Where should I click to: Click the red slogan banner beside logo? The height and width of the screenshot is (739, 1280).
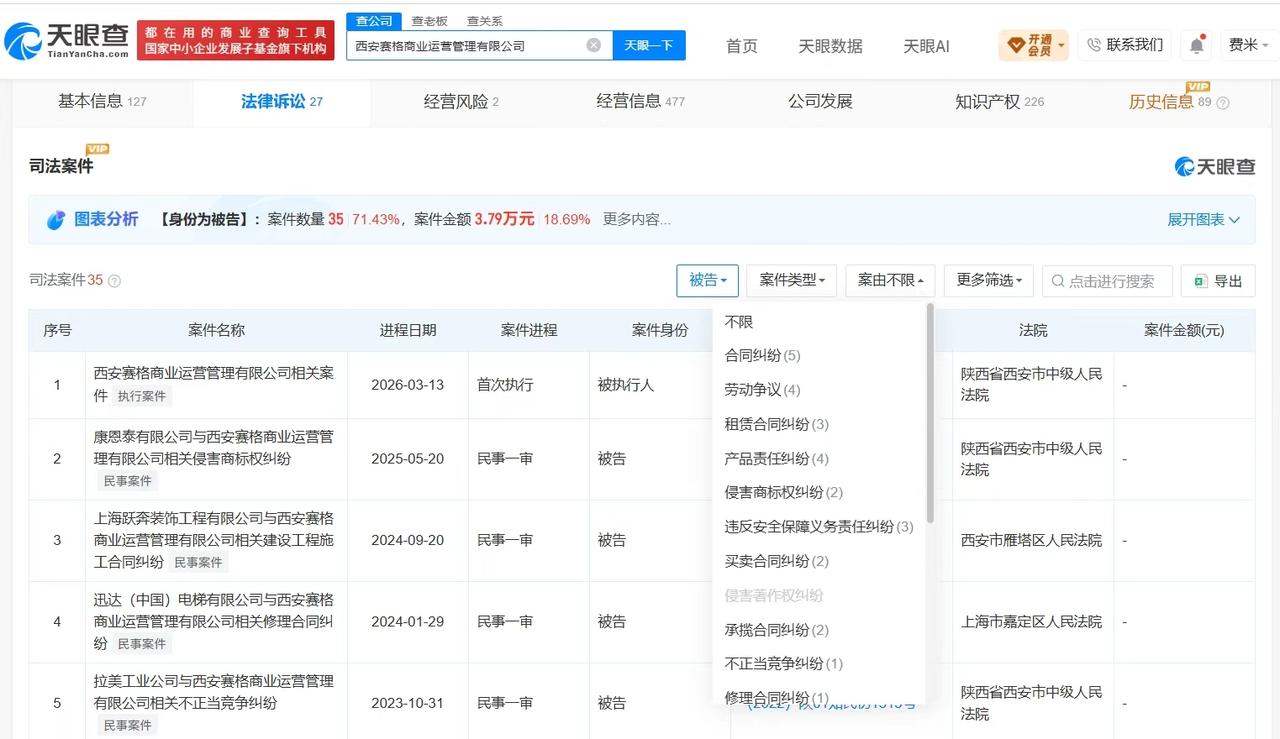[x=237, y=41]
